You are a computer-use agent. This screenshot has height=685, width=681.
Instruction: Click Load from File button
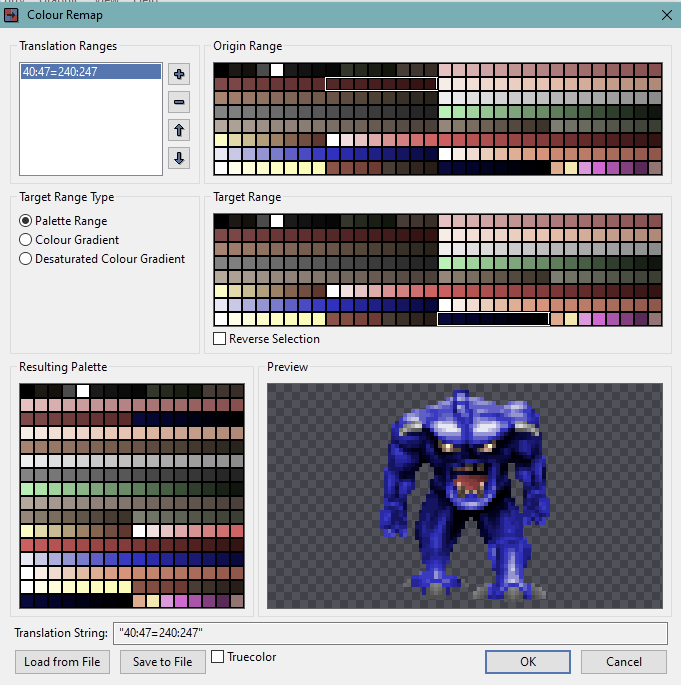point(62,662)
